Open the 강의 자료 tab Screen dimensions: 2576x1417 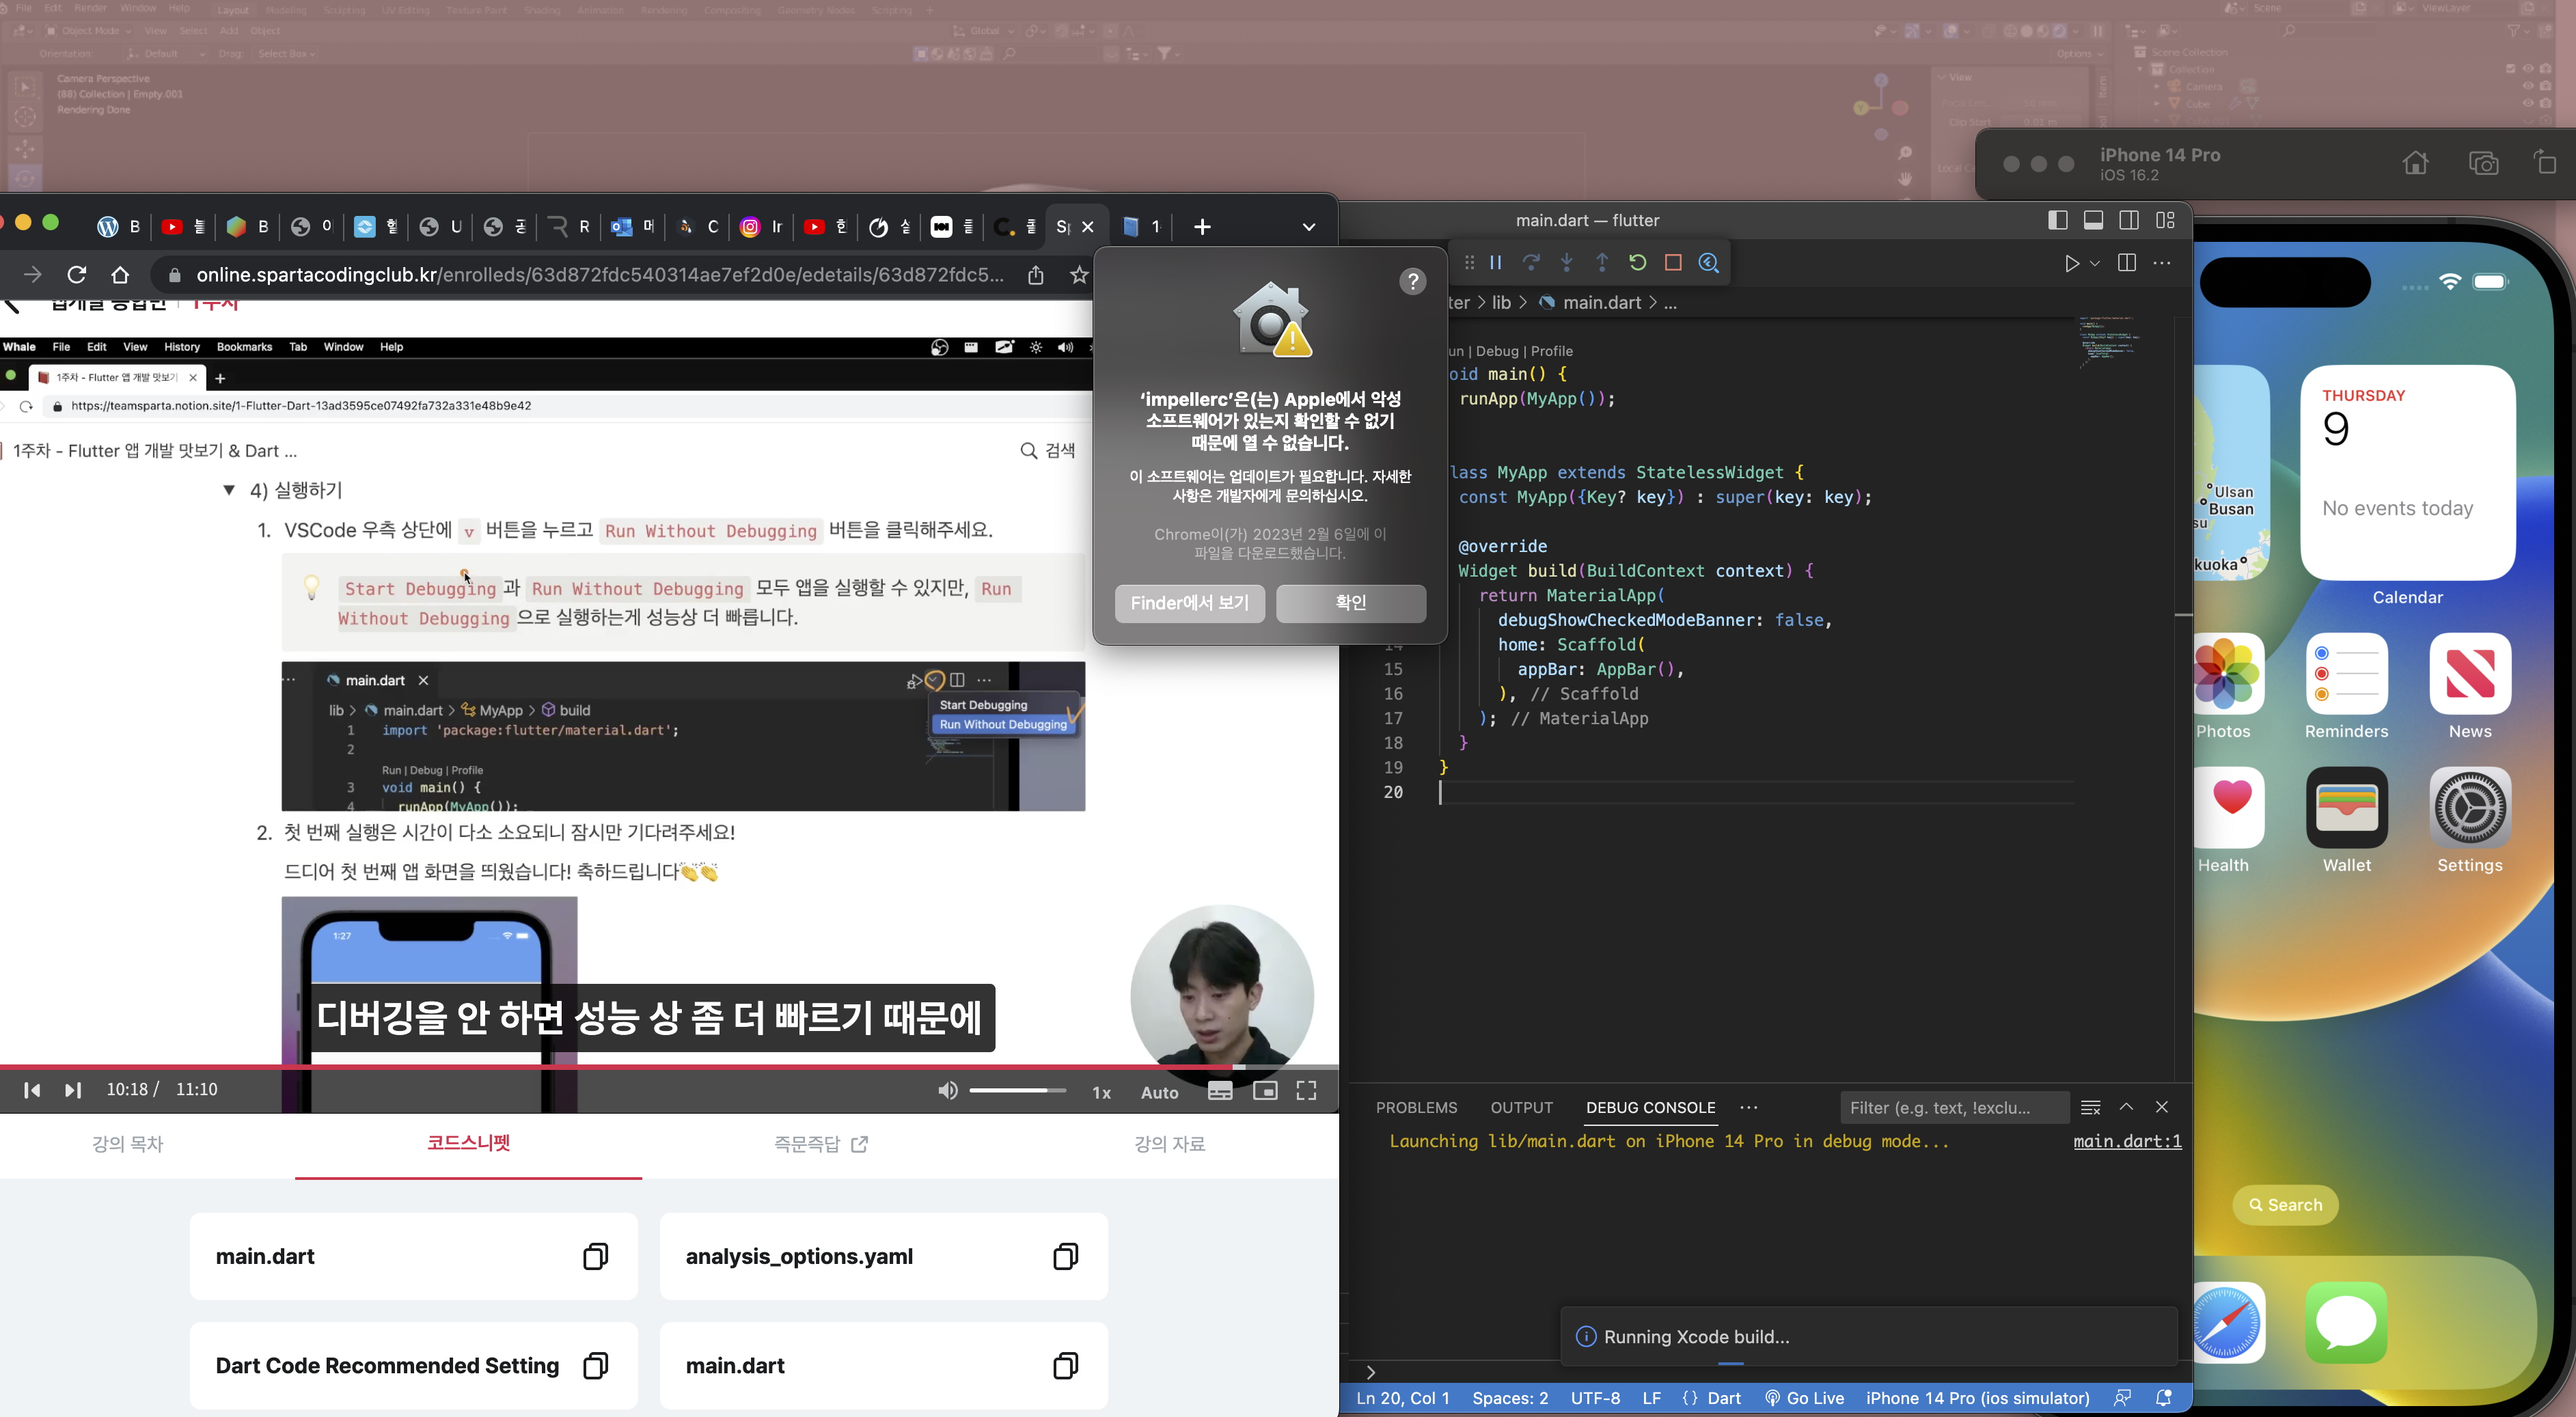[1169, 1143]
